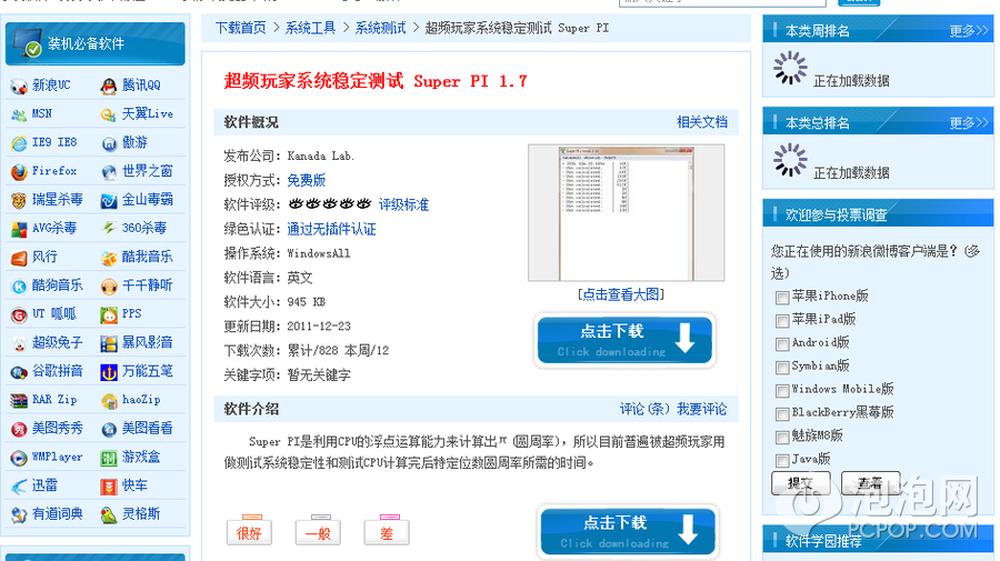Click 通过无插件认证 link
Image resolution: width=1000 pixels, height=561 pixels.
pyautogui.click(x=332, y=229)
